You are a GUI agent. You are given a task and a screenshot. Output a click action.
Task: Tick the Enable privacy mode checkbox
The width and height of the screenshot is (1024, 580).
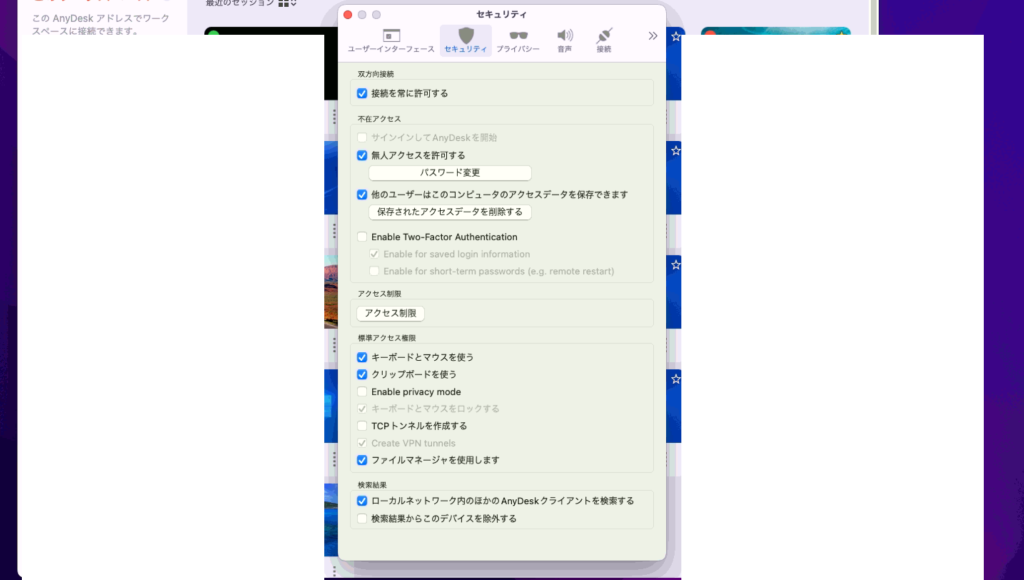click(362, 392)
